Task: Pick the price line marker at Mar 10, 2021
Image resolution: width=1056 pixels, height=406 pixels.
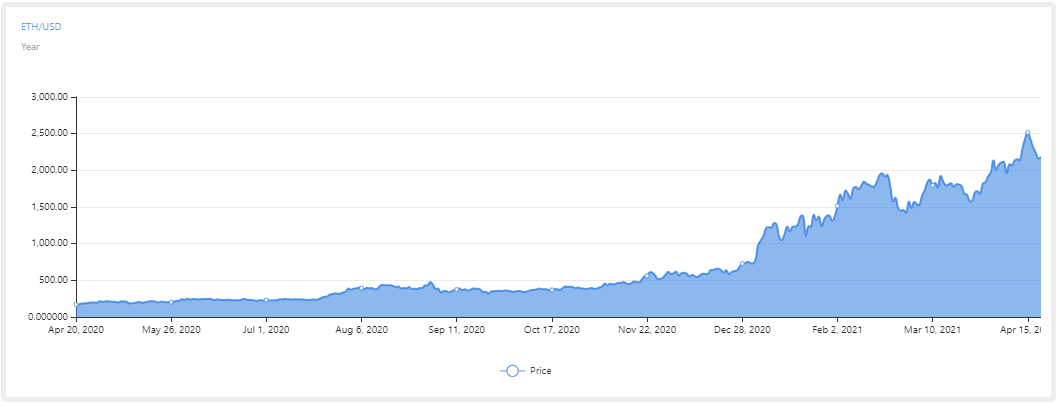Action: pyautogui.click(x=932, y=184)
